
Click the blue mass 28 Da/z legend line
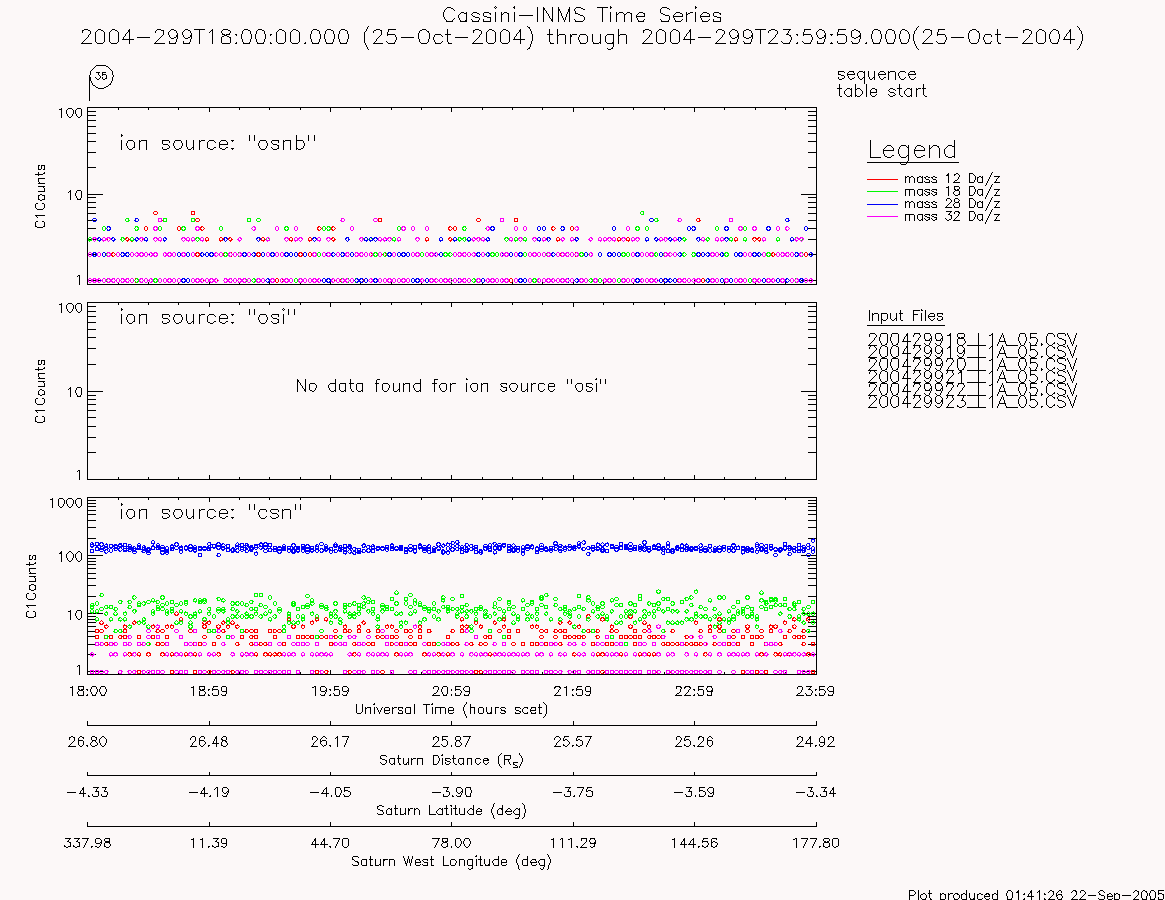pyautogui.click(x=883, y=204)
